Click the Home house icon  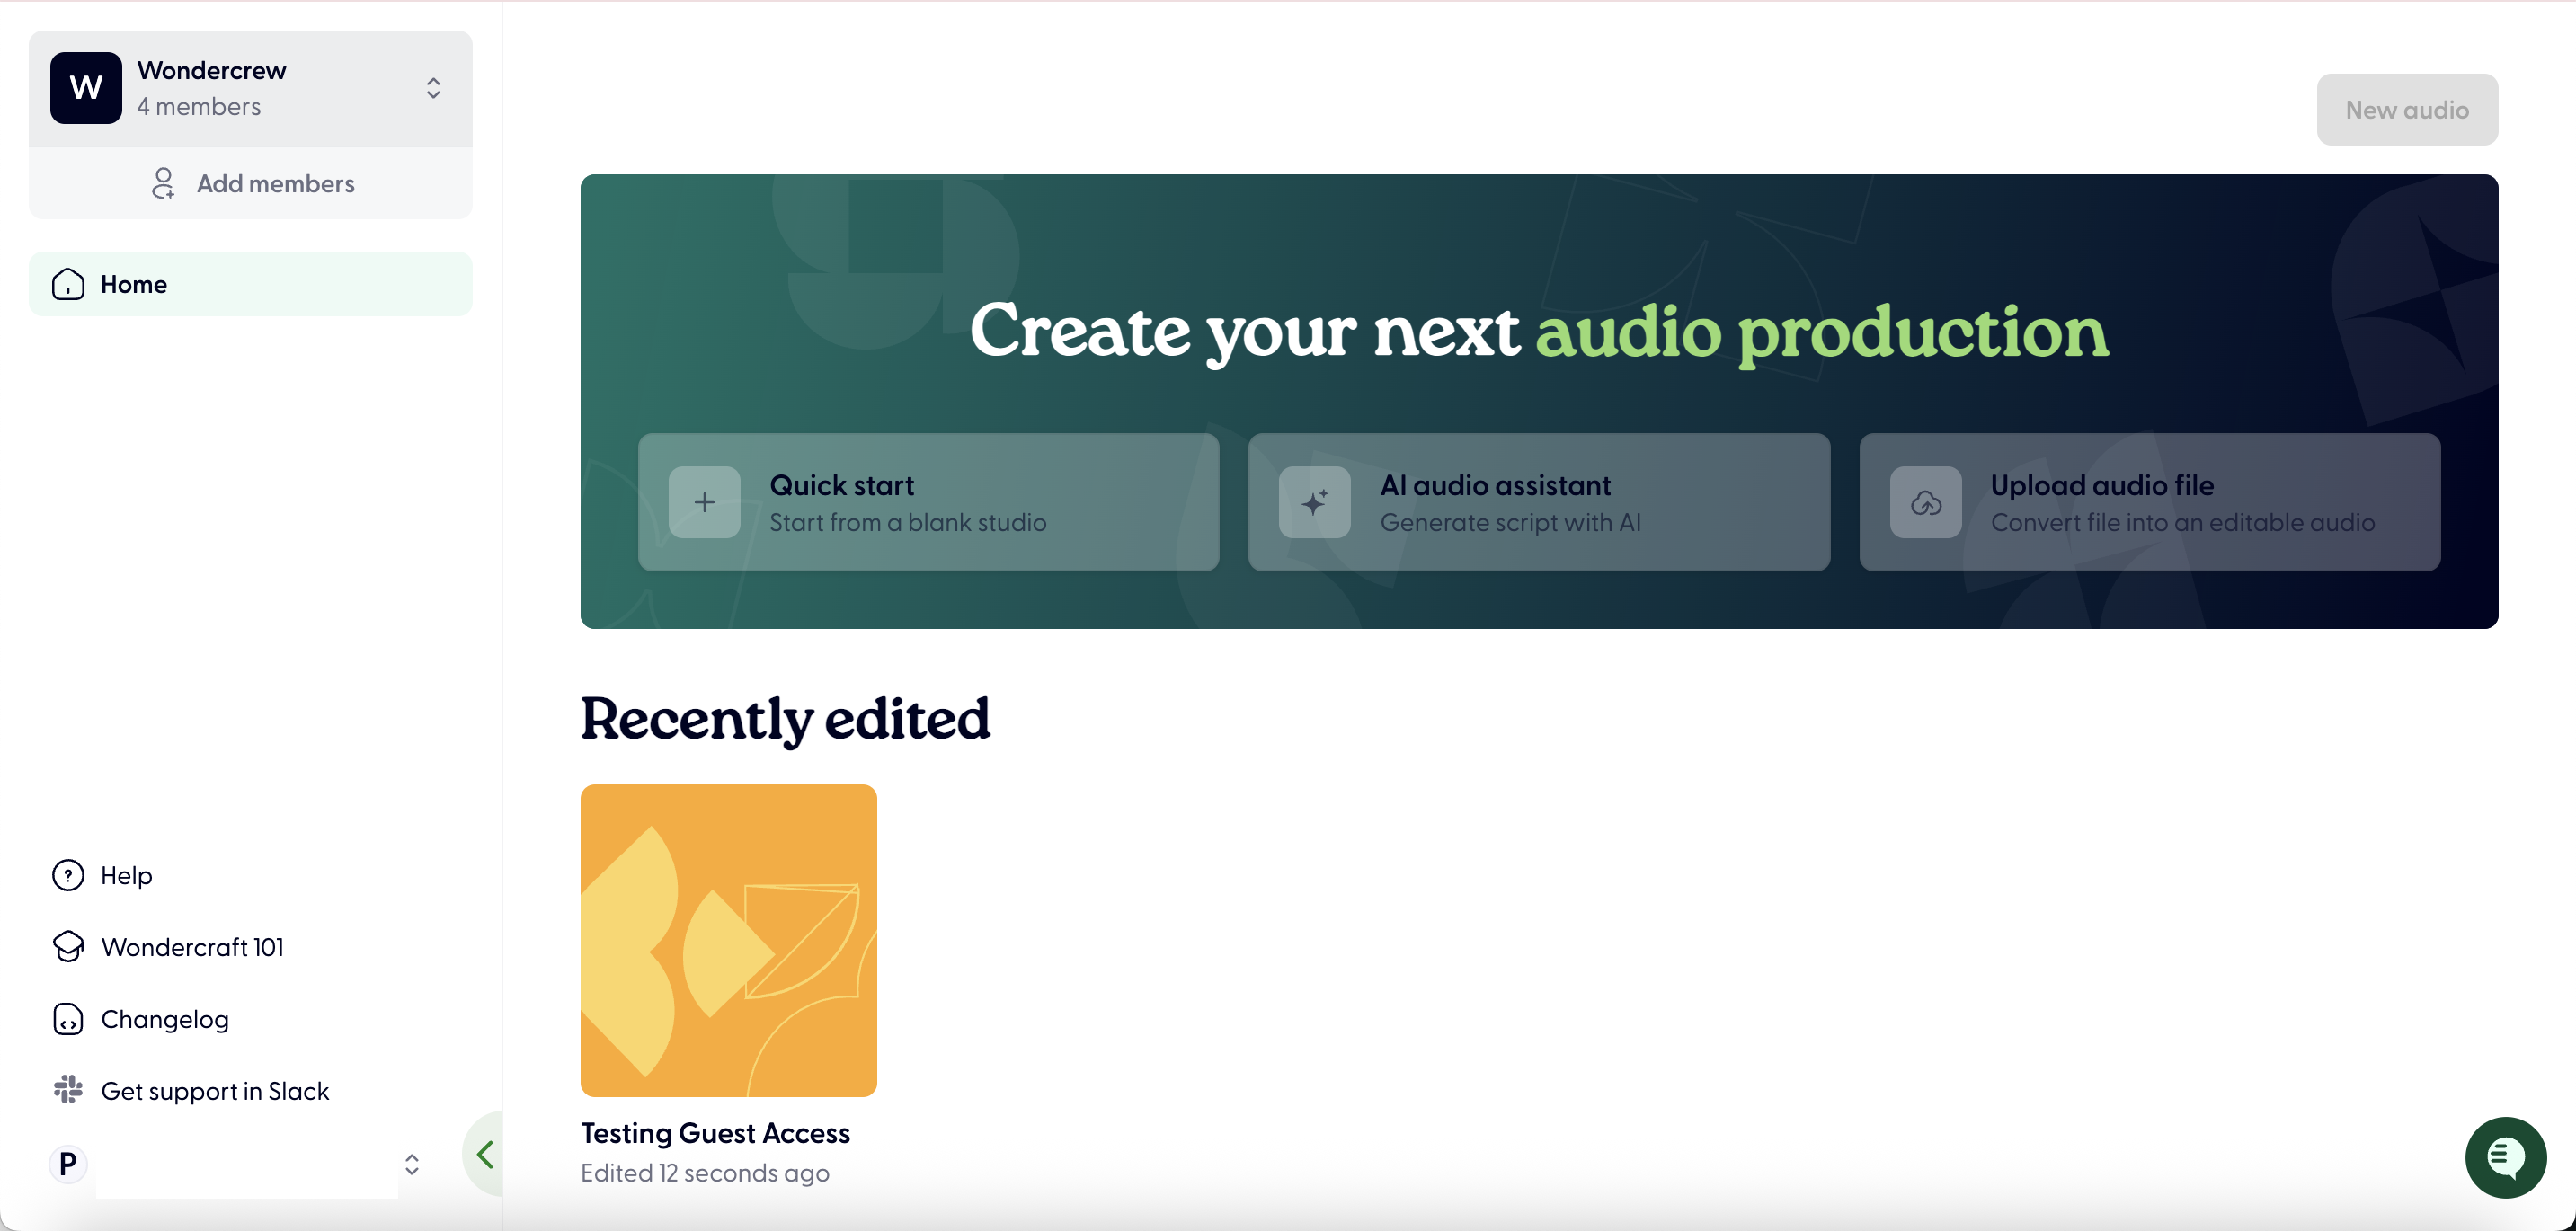coord(68,284)
